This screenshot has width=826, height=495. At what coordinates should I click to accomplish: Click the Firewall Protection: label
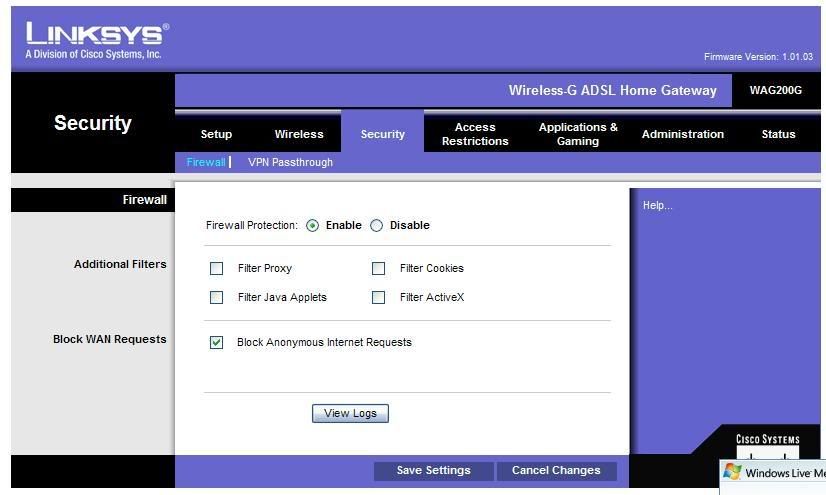click(x=252, y=225)
